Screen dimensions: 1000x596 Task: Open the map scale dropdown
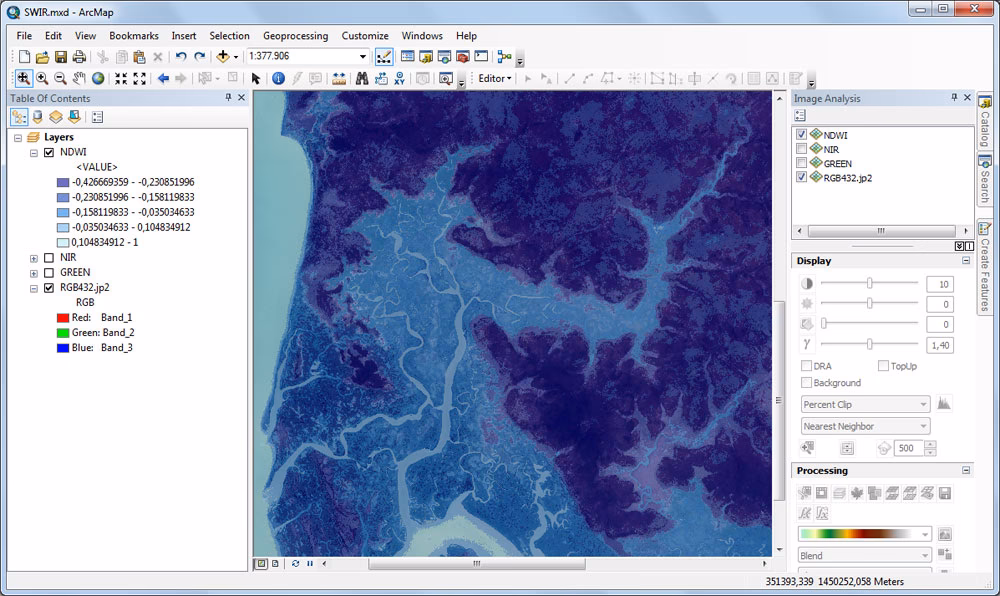point(363,57)
